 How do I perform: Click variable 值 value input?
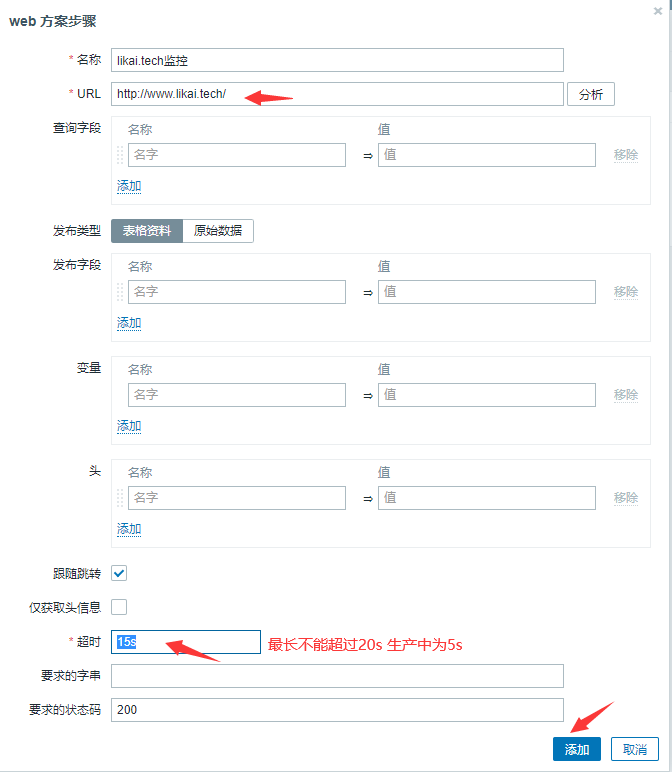click(x=487, y=395)
